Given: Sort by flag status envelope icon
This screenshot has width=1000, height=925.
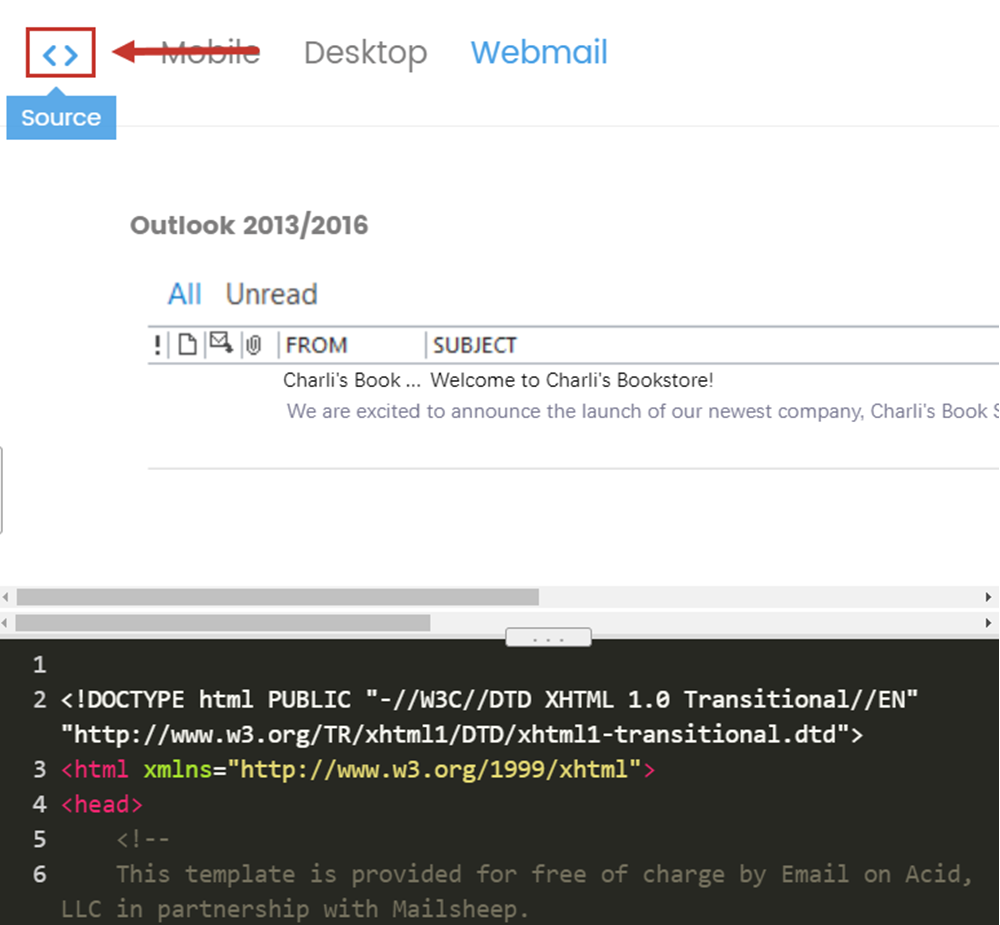Looking at the screenshot, I should 221,343.
